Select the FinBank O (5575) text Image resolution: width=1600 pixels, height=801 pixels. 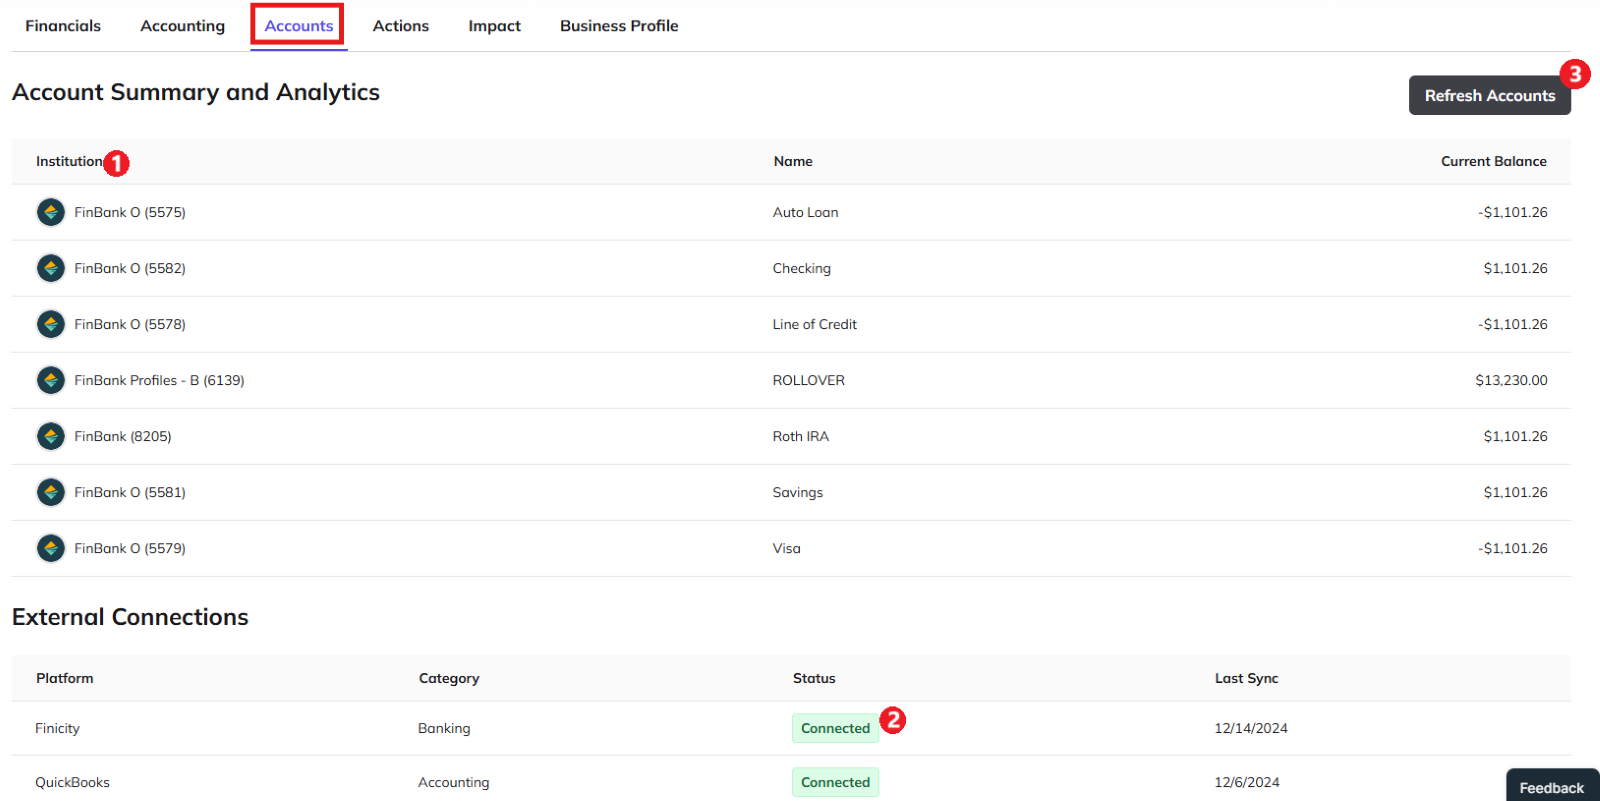[x=130, y=212]
